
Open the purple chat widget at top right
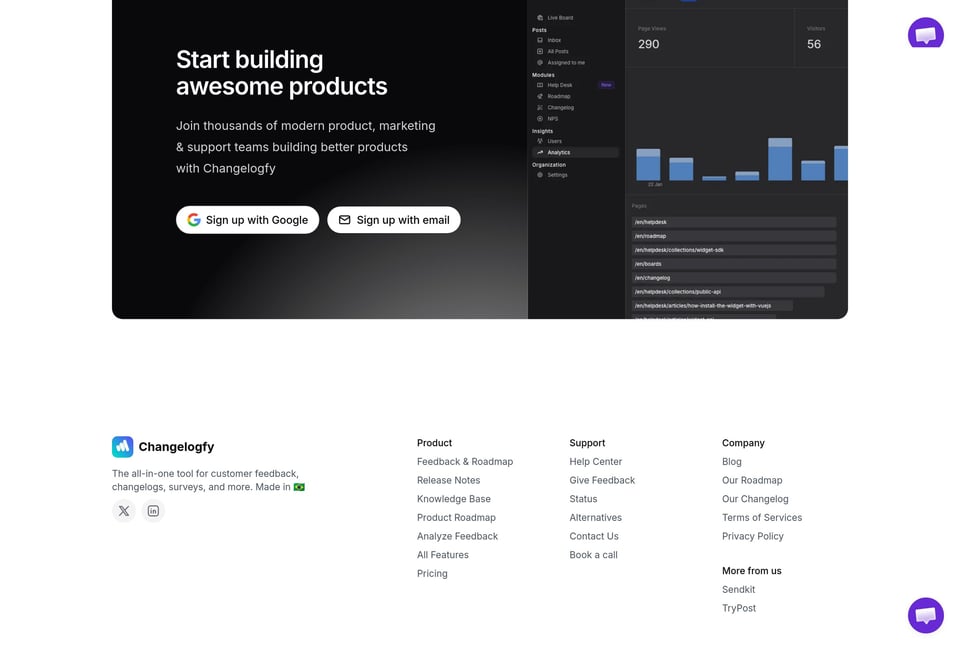click(925, 32)
